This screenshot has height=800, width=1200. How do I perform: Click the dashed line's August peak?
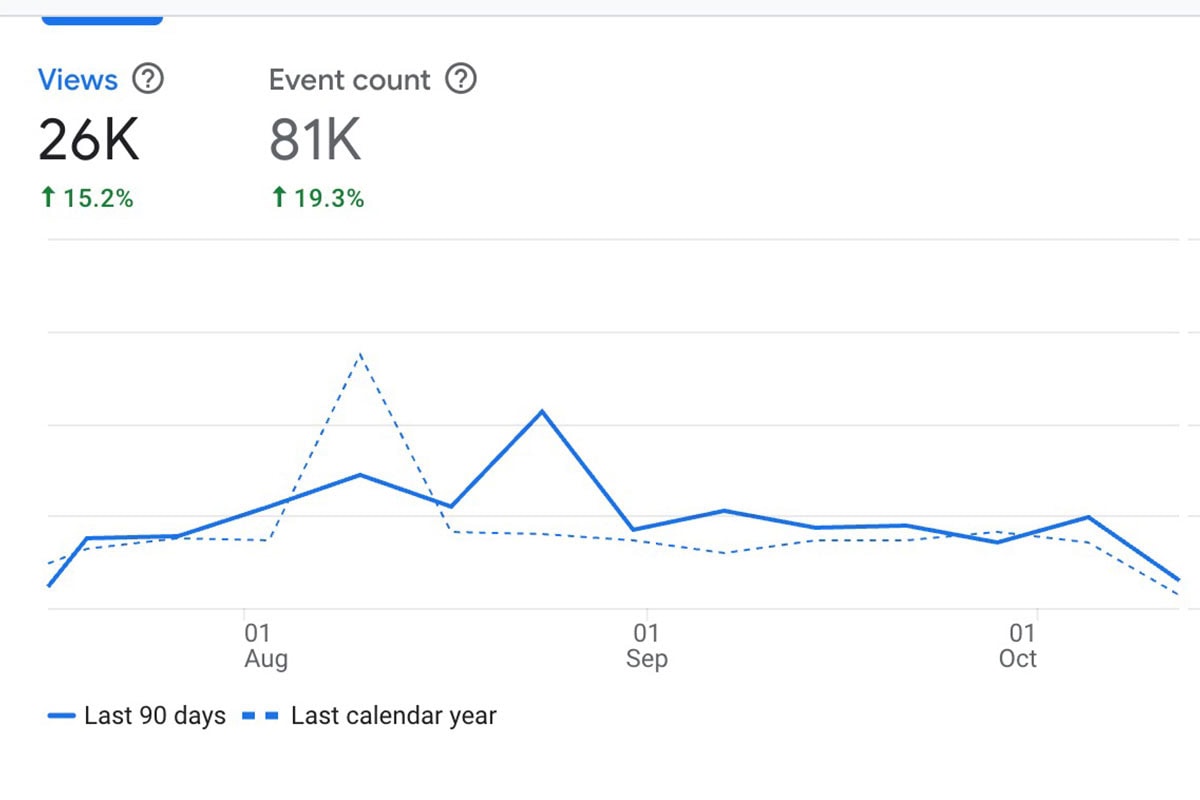[361, 352]
